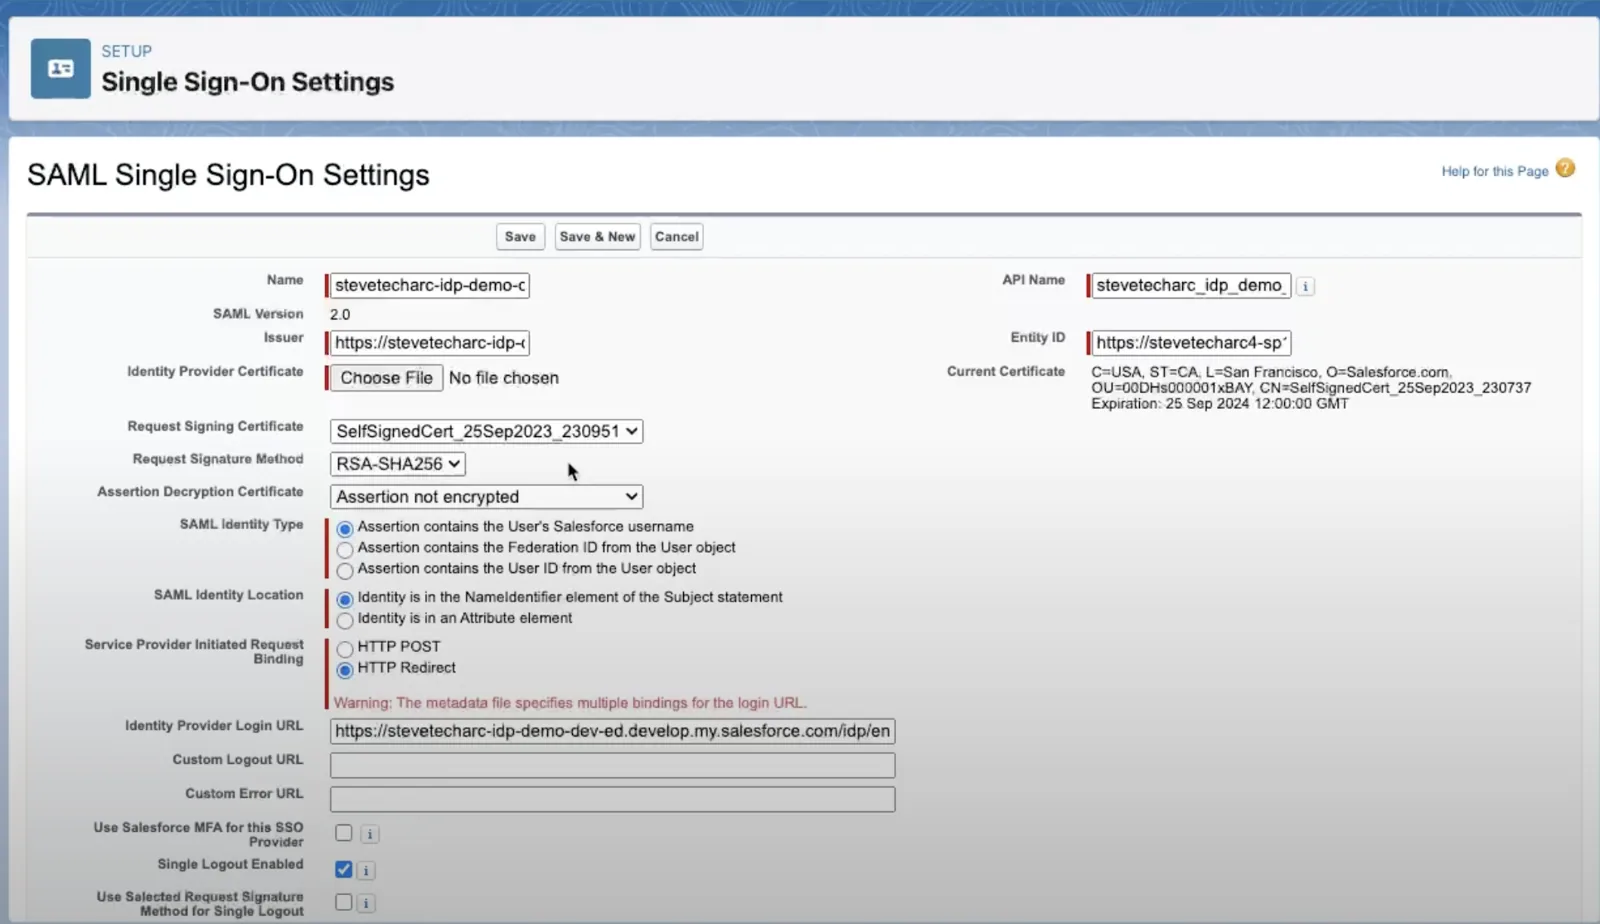1600x924 pixels.
Task: Uncheck the Single Logout Enabled checkbox
Action: (344, 870)
